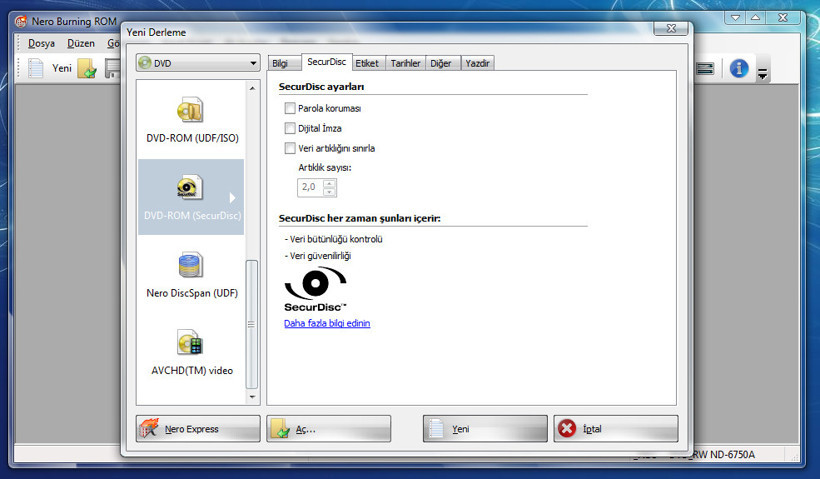The image size is (820, 479).
Task: Click the İptal button
Action: coord(616,429)
